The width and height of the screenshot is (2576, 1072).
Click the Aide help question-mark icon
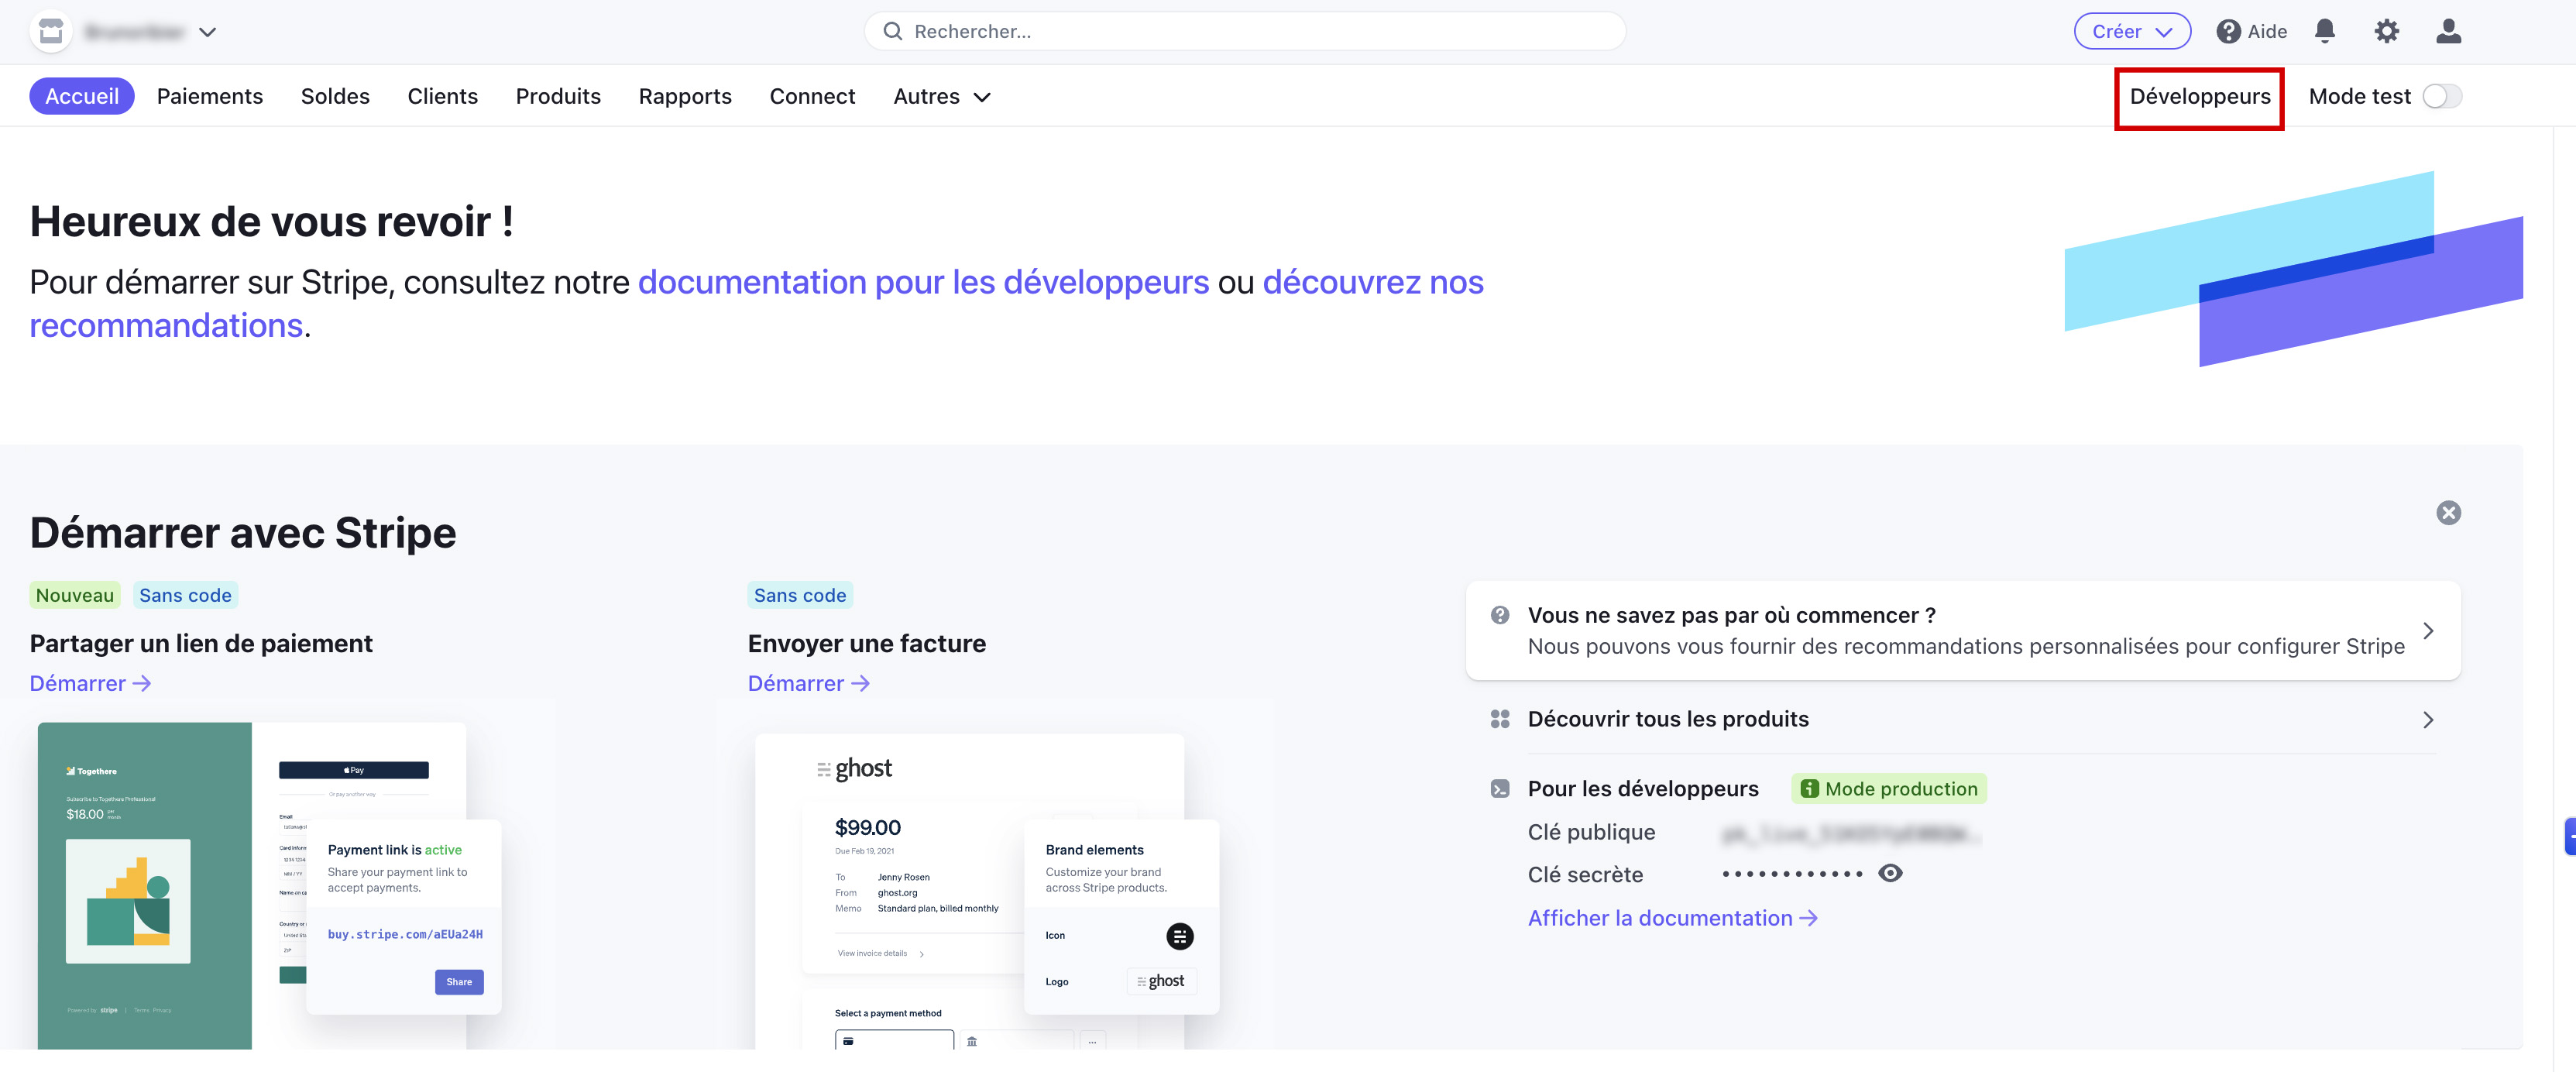[x=2227, y=31]
